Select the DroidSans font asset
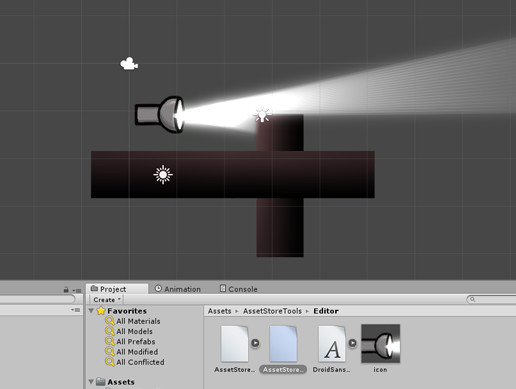Image resolution: width=516 pixels, height=389 pixels. click(332, 344)
